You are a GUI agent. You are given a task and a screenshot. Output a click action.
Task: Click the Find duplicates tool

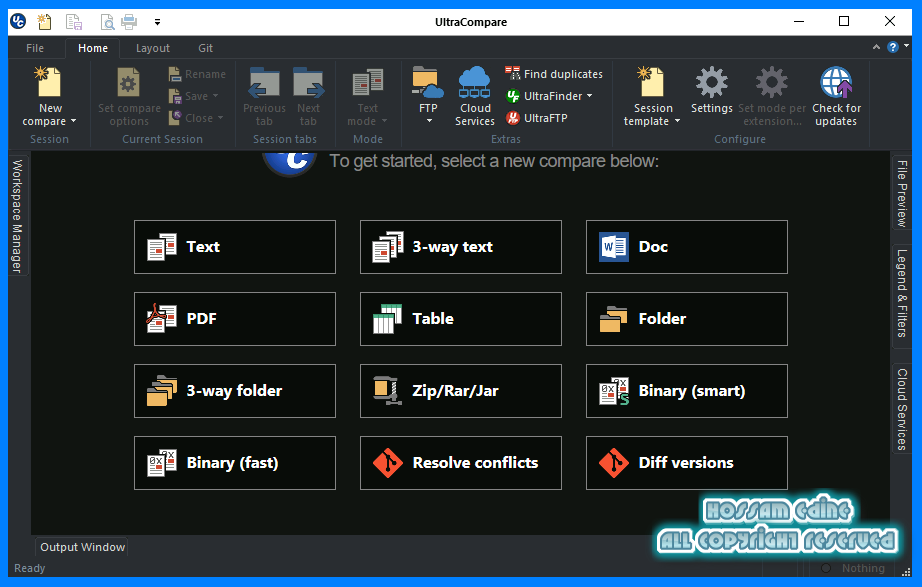(554, 74)
